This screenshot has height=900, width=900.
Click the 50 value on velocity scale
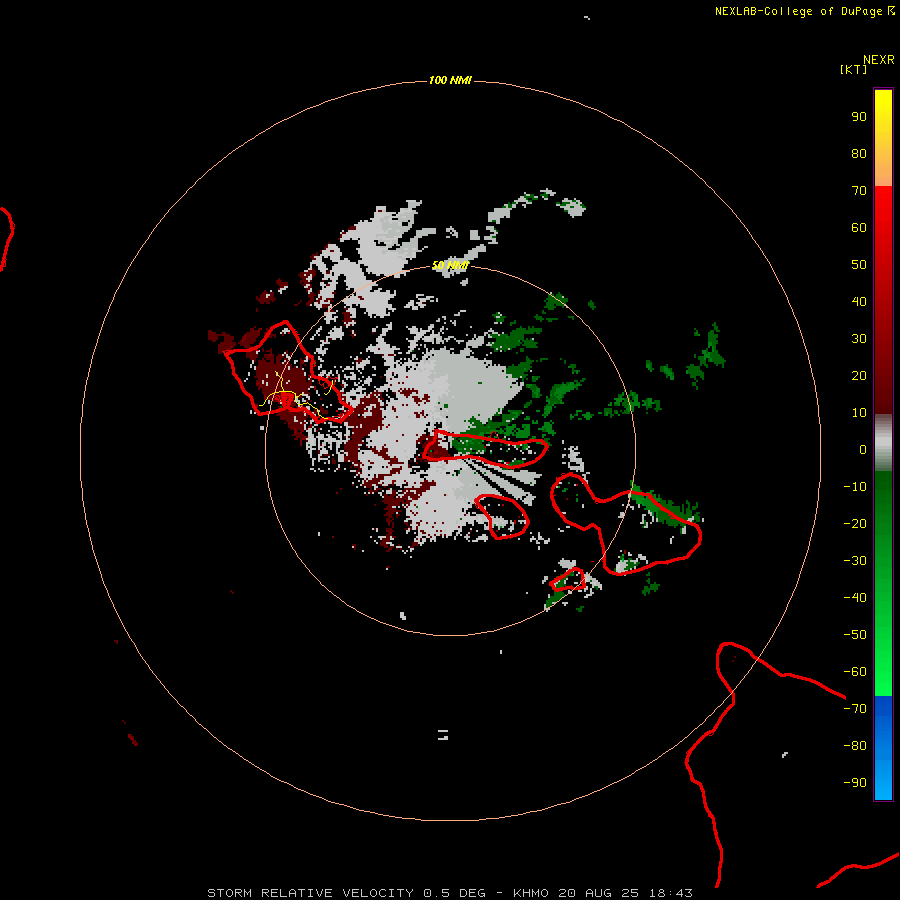(x=859, y=264)
